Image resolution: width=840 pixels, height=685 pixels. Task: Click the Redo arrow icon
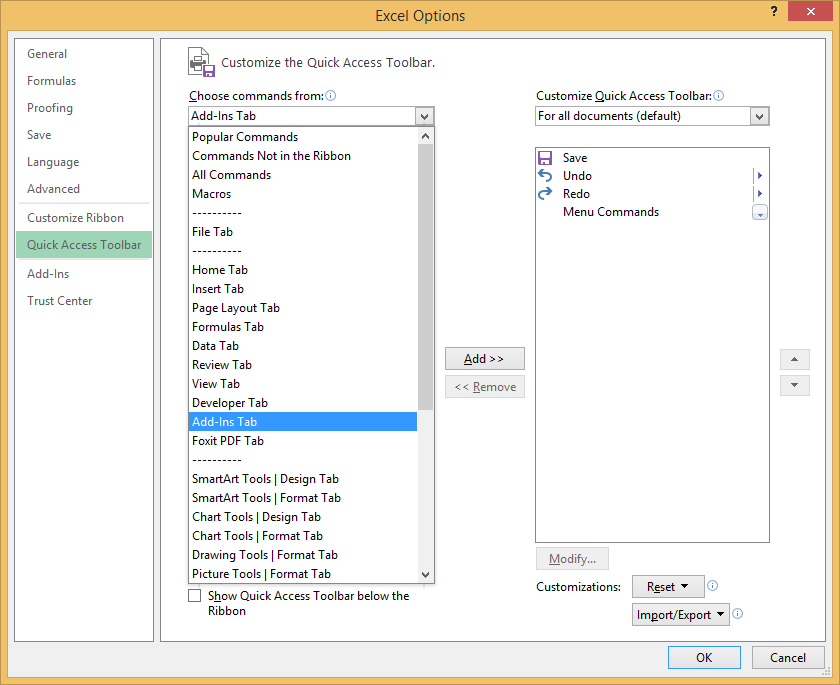coord(545,194)
